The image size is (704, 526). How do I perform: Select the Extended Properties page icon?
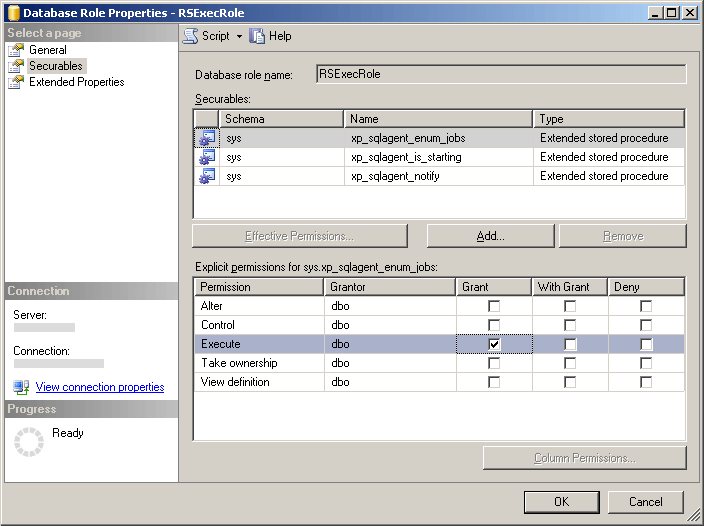coord(16,82)
